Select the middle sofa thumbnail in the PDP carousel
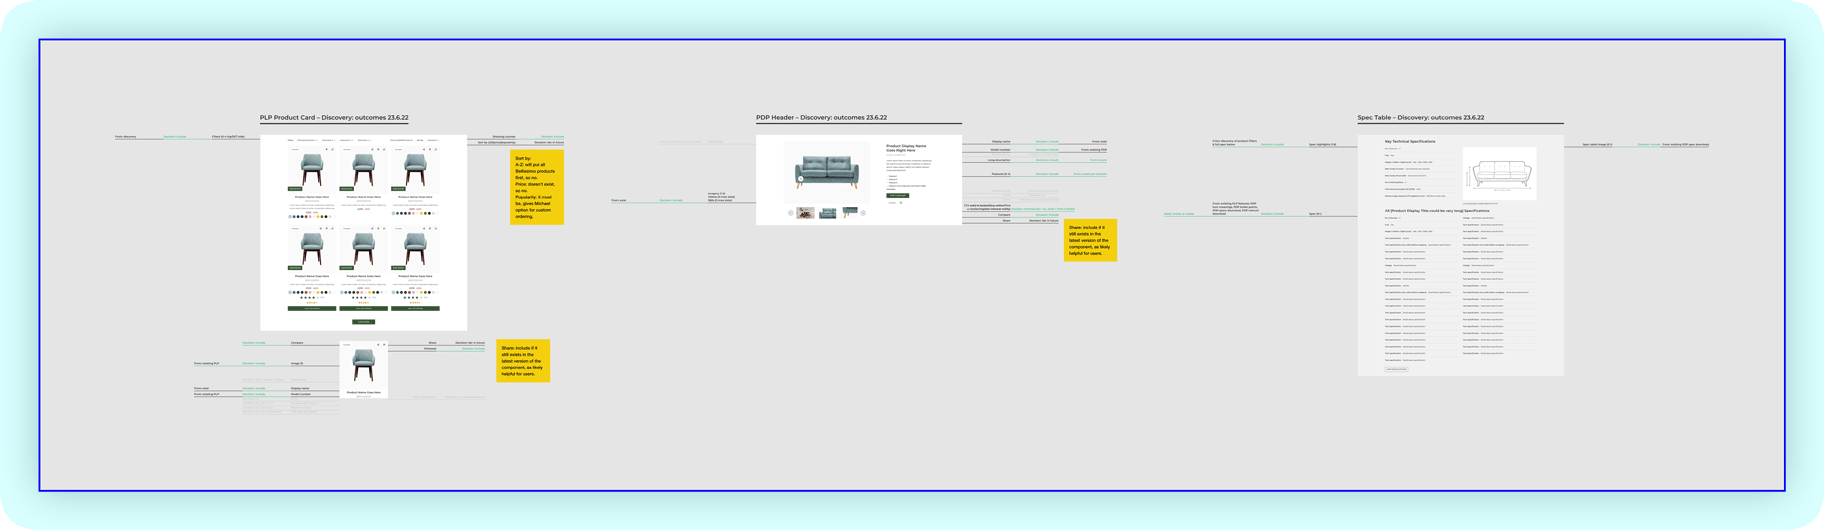Viewport: 1824px width, 530px height. [x=828, y=212]
